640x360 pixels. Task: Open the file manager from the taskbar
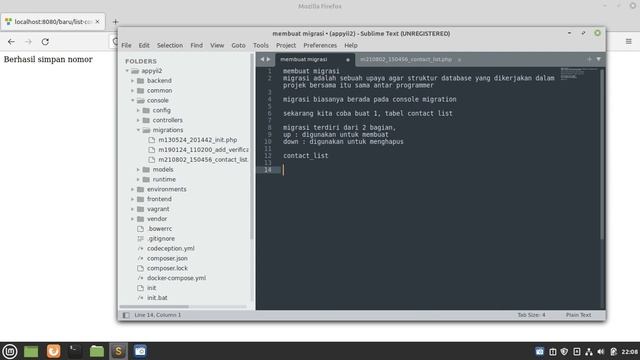tap(97, 351)
